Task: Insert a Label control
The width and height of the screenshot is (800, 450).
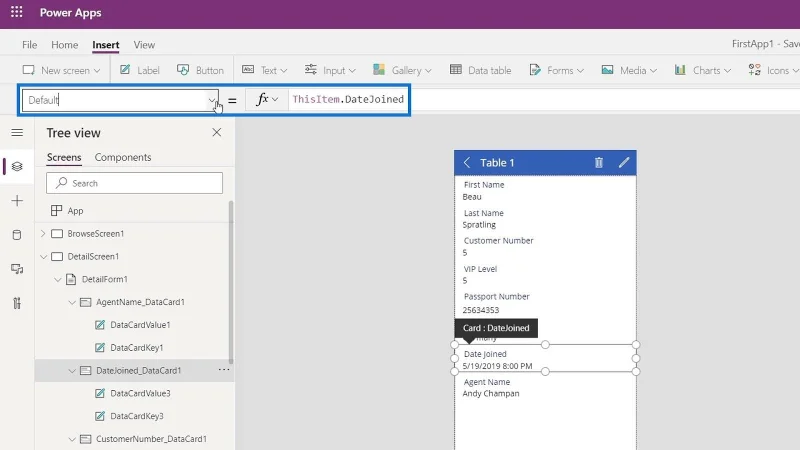Action: [139, 70]
